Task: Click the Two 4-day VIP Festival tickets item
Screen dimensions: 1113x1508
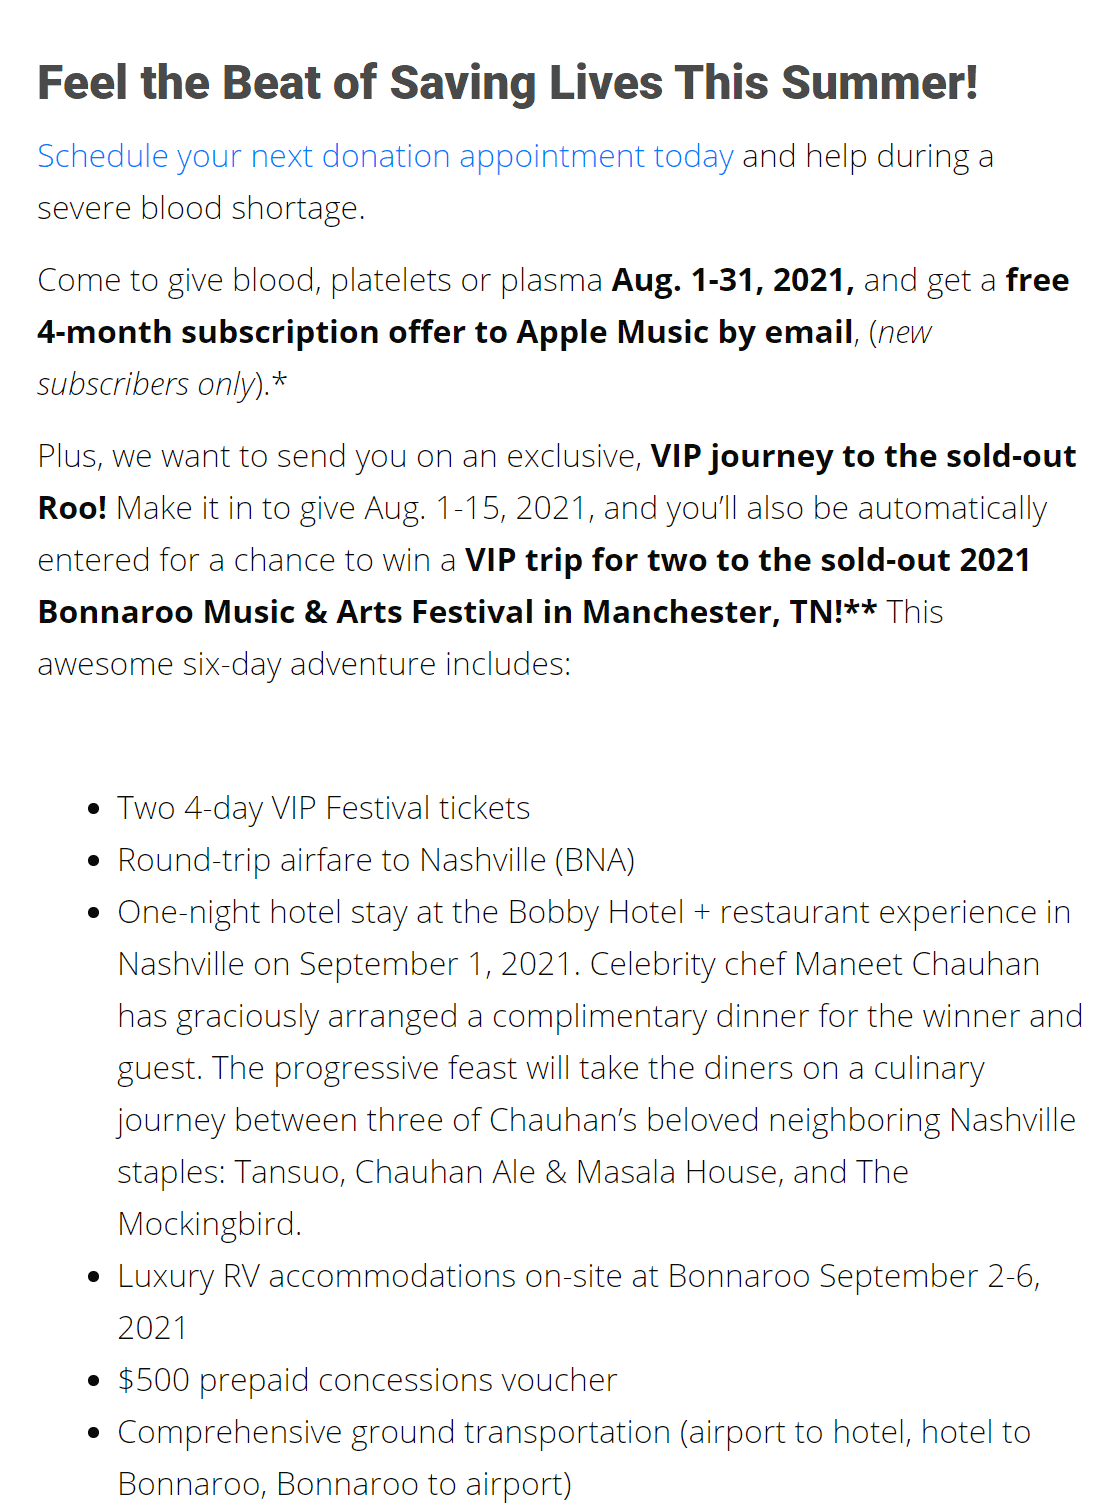Action: [x=323, y=808]
